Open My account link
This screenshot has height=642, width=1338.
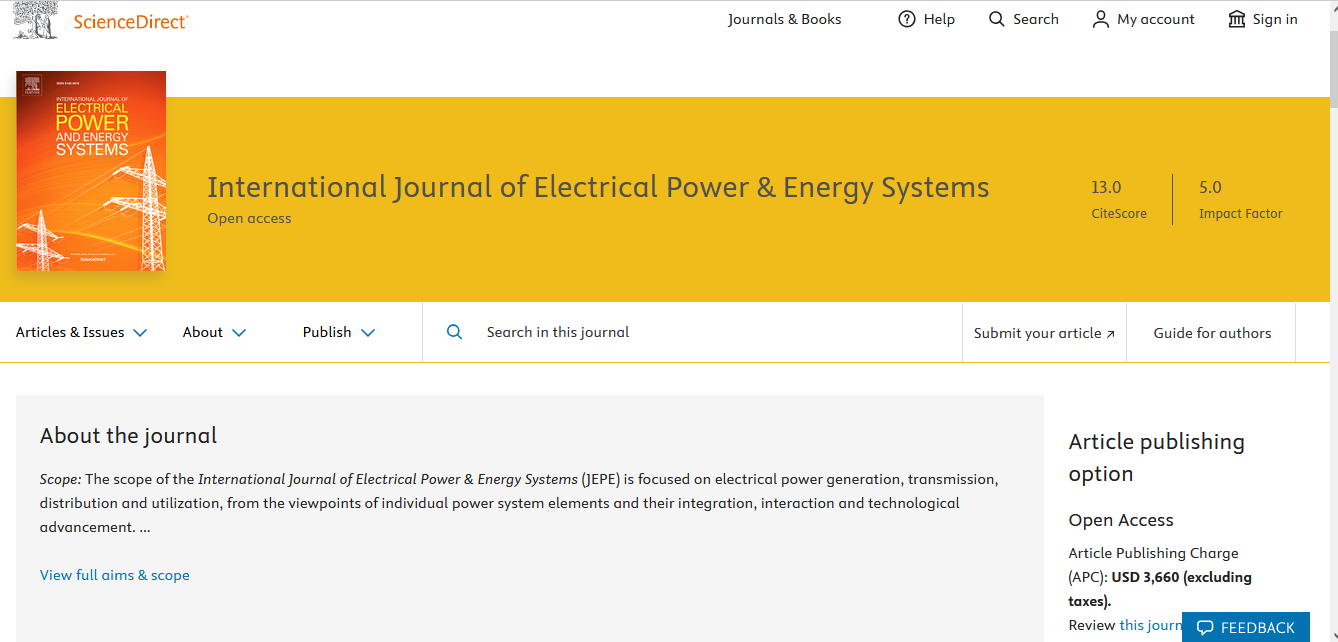1156,19
